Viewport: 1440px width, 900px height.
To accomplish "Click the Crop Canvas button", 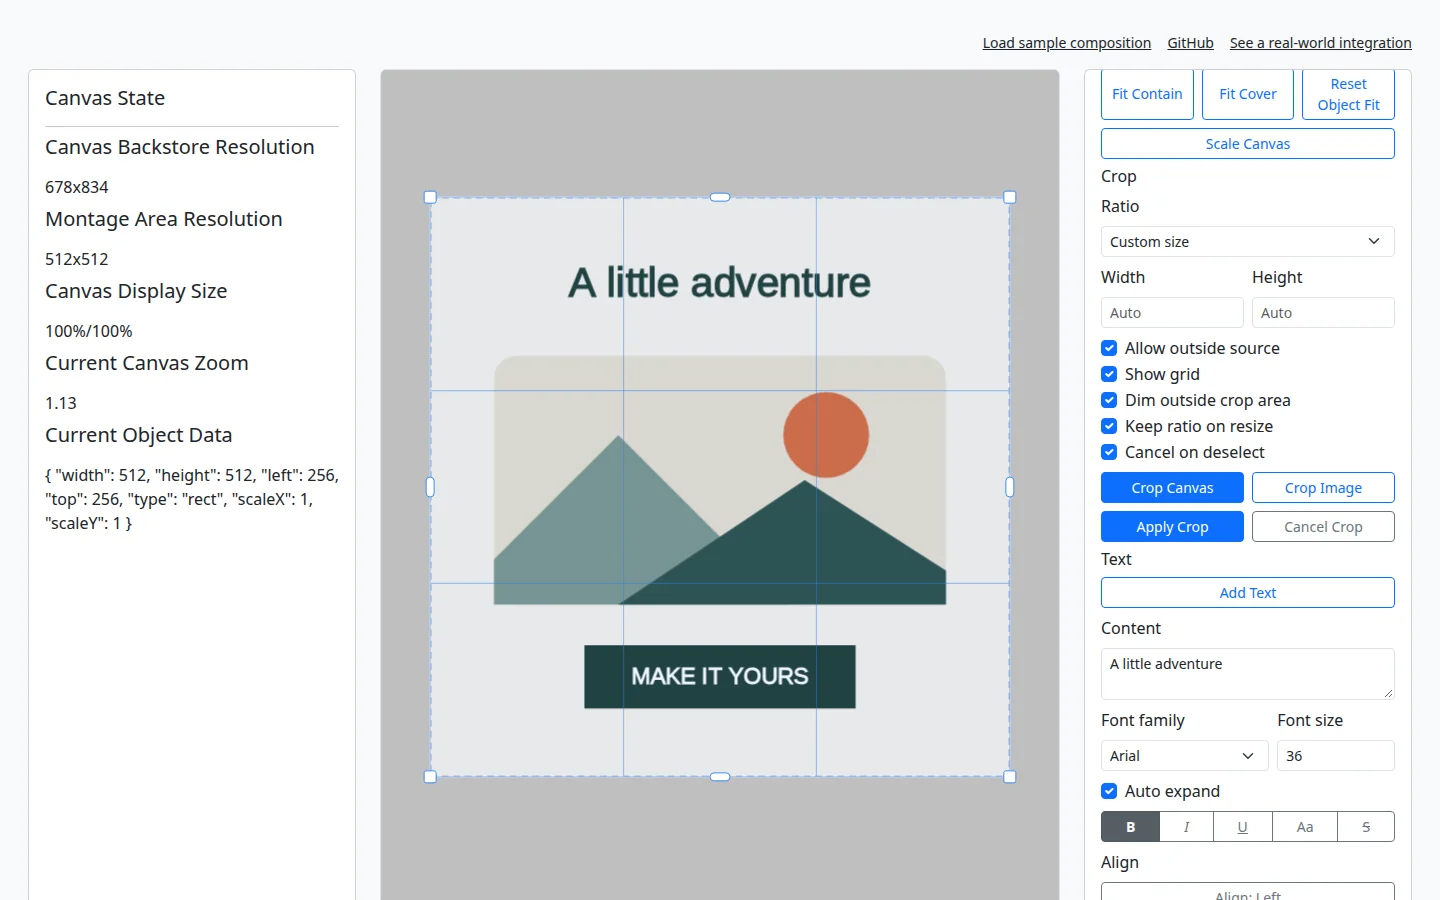I will click(x=1172, y=488).
